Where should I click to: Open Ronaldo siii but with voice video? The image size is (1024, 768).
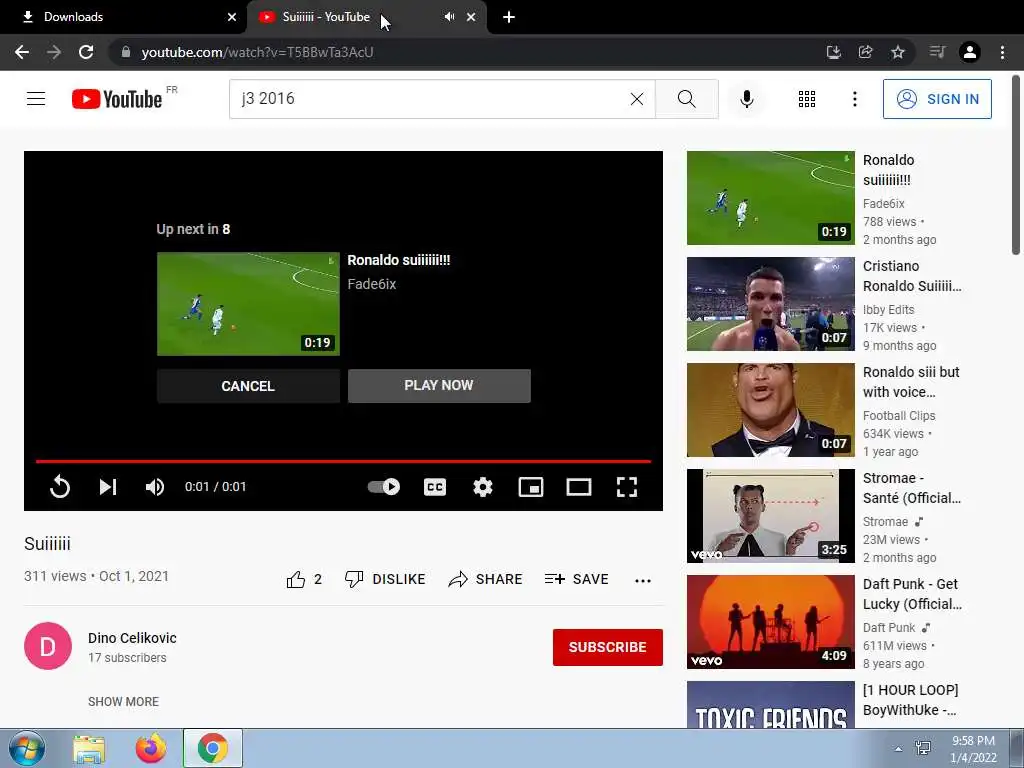click(x=771, y=409)
